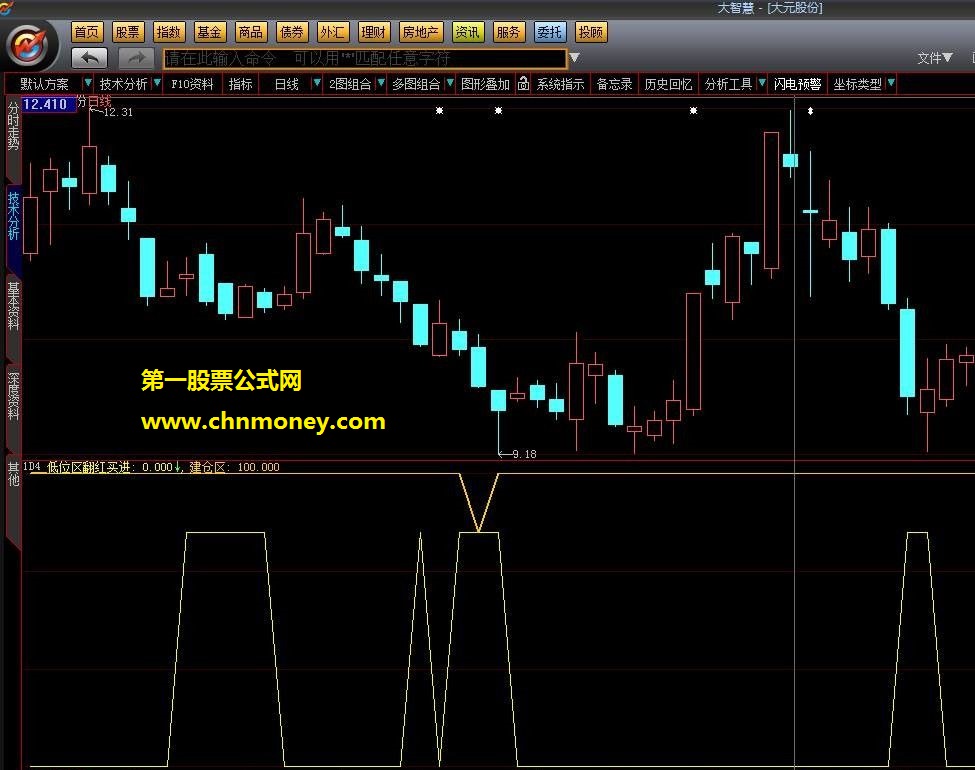Image resolution: width=975 pixels, height=770 pixels.
Task: Select the 日线 daily period
Action: pyautogui.click(x=287, y=84)
